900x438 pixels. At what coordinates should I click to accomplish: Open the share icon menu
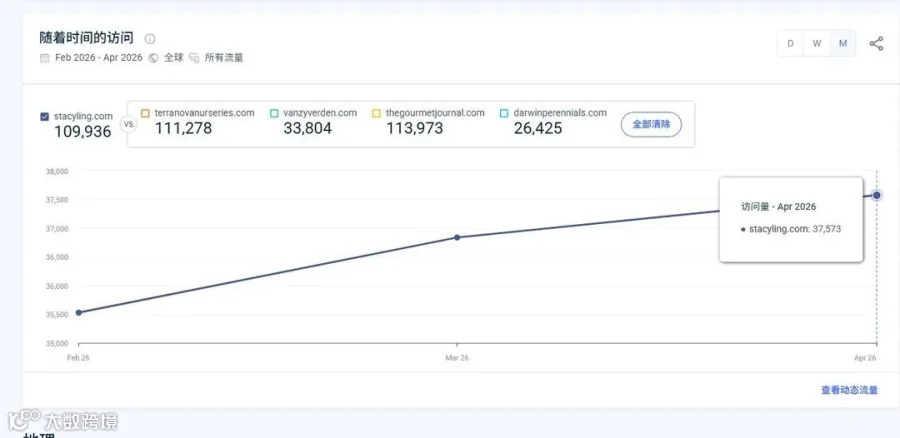click(x=876, y=44)
